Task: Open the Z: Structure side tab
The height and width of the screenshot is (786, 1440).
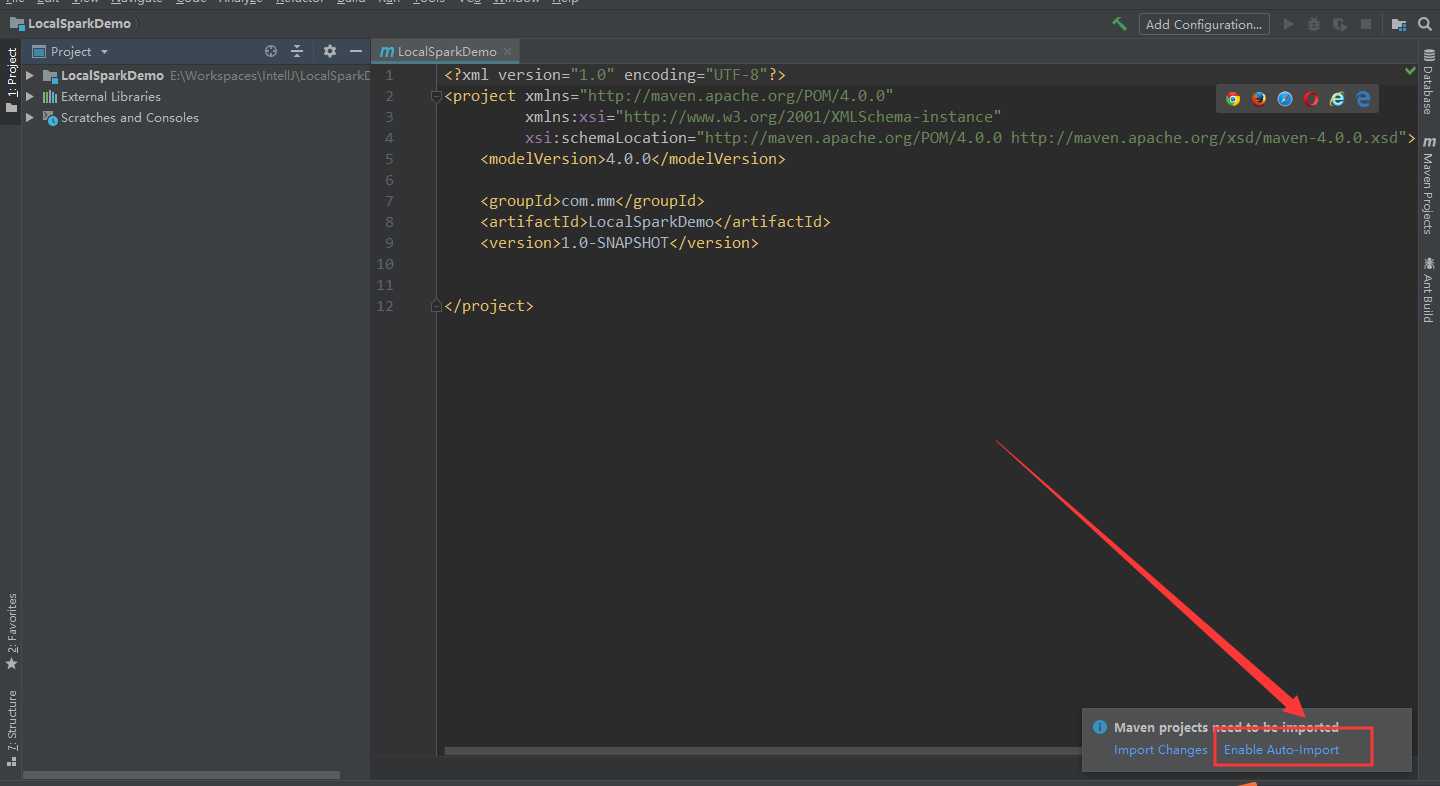Action: tap(11, 727)
